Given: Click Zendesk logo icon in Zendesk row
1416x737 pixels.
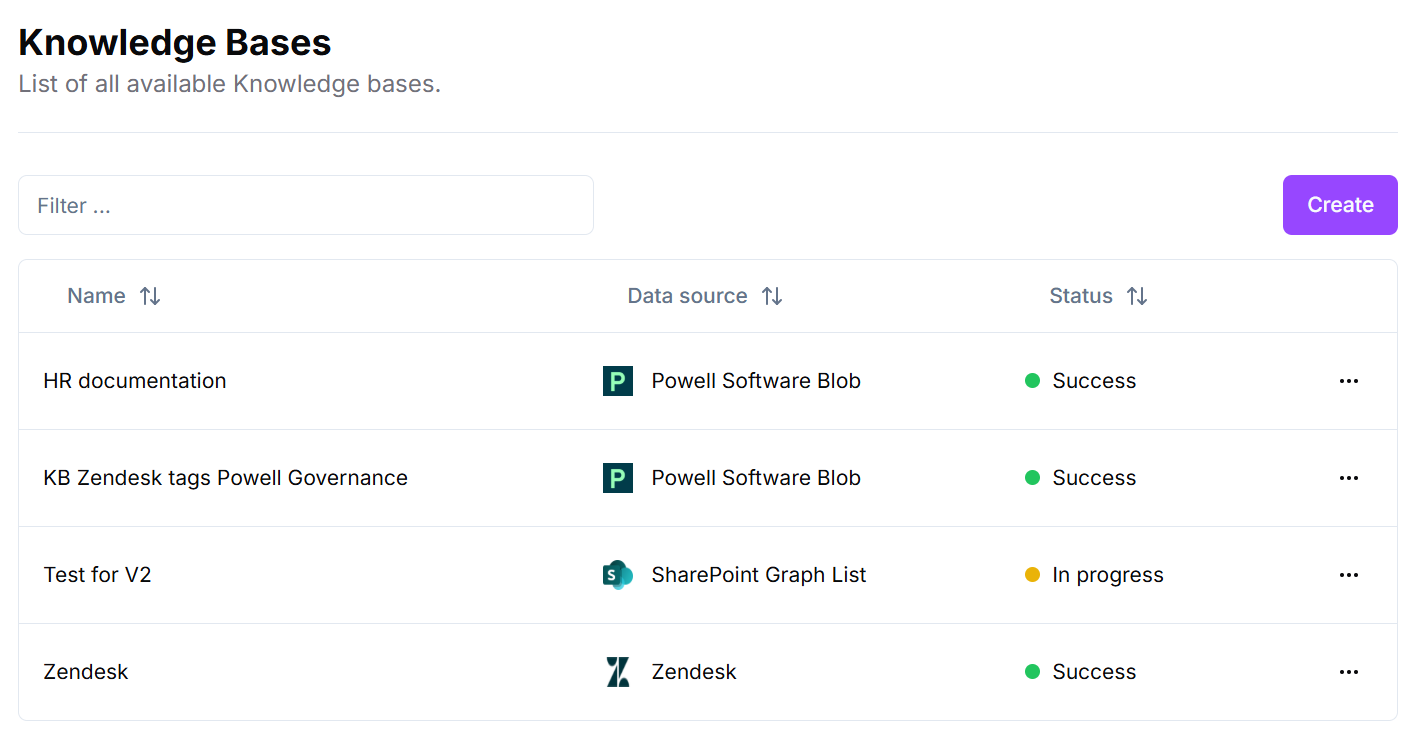Looking at the screenshot, I should pyautogui.click(x=618, y=672).
